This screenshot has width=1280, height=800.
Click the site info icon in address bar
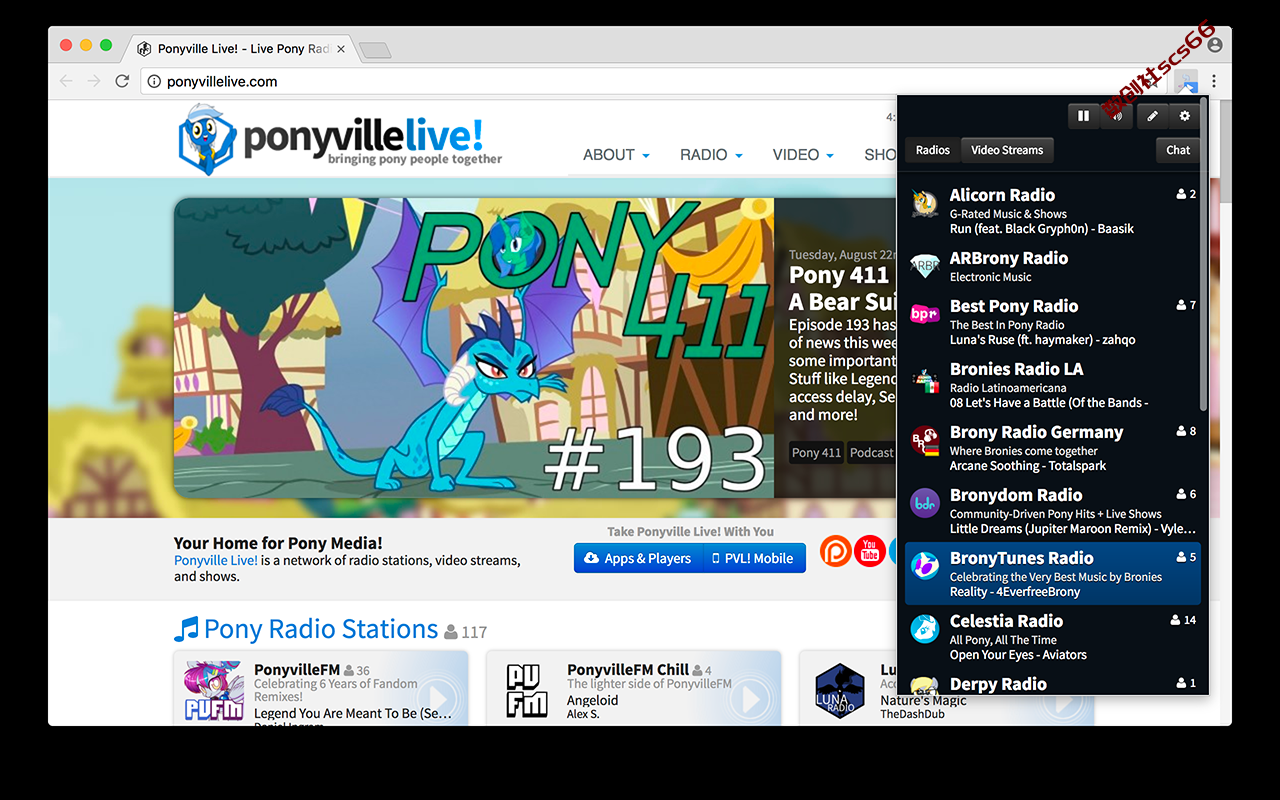click(154, 82)
